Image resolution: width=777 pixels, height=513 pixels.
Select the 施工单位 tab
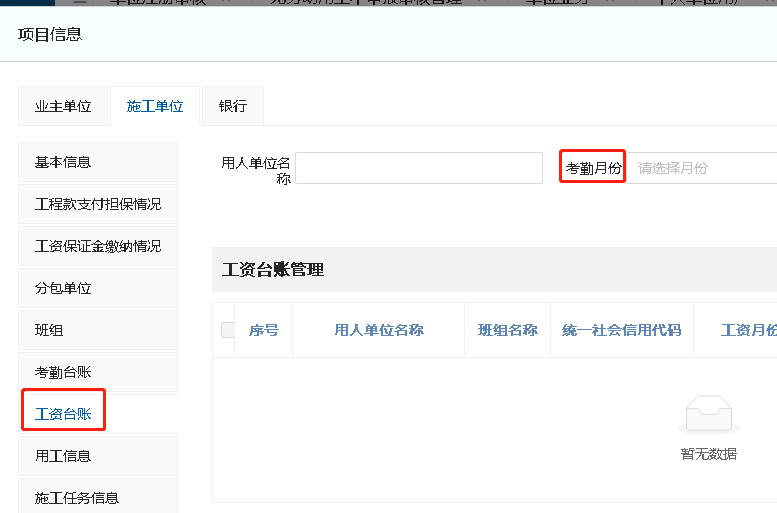click(x=155, y=106)
